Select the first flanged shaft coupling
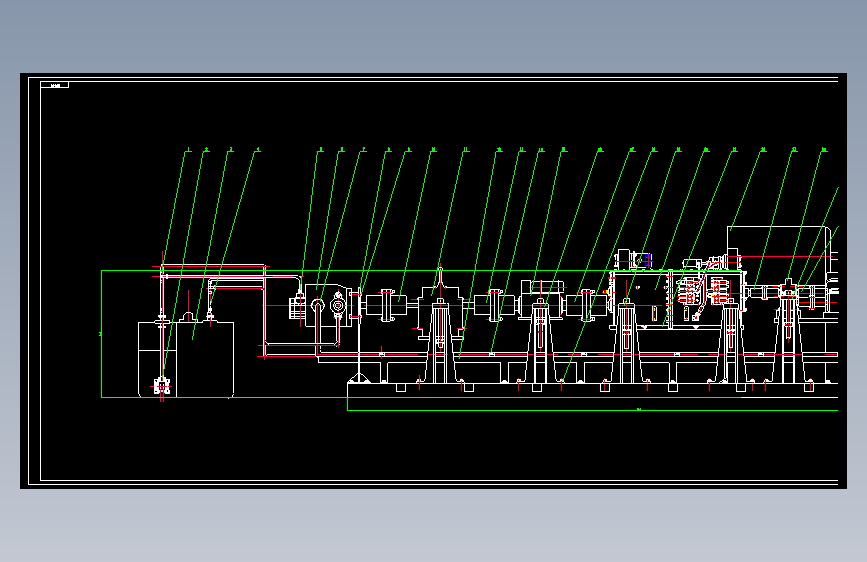 [387, 305]
